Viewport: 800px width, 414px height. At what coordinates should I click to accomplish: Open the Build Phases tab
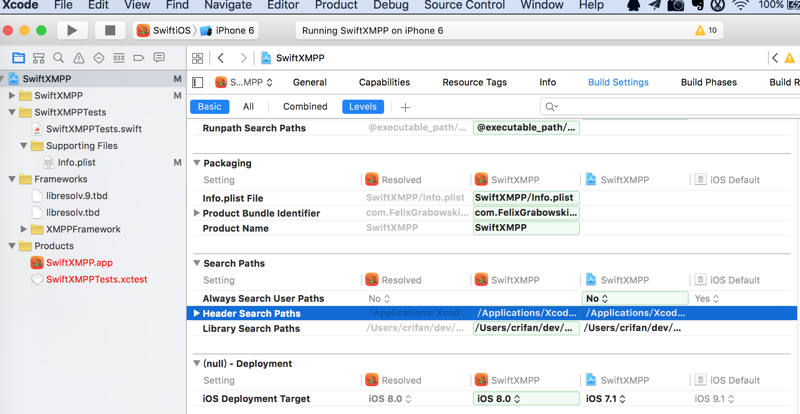tap(709, 82)
